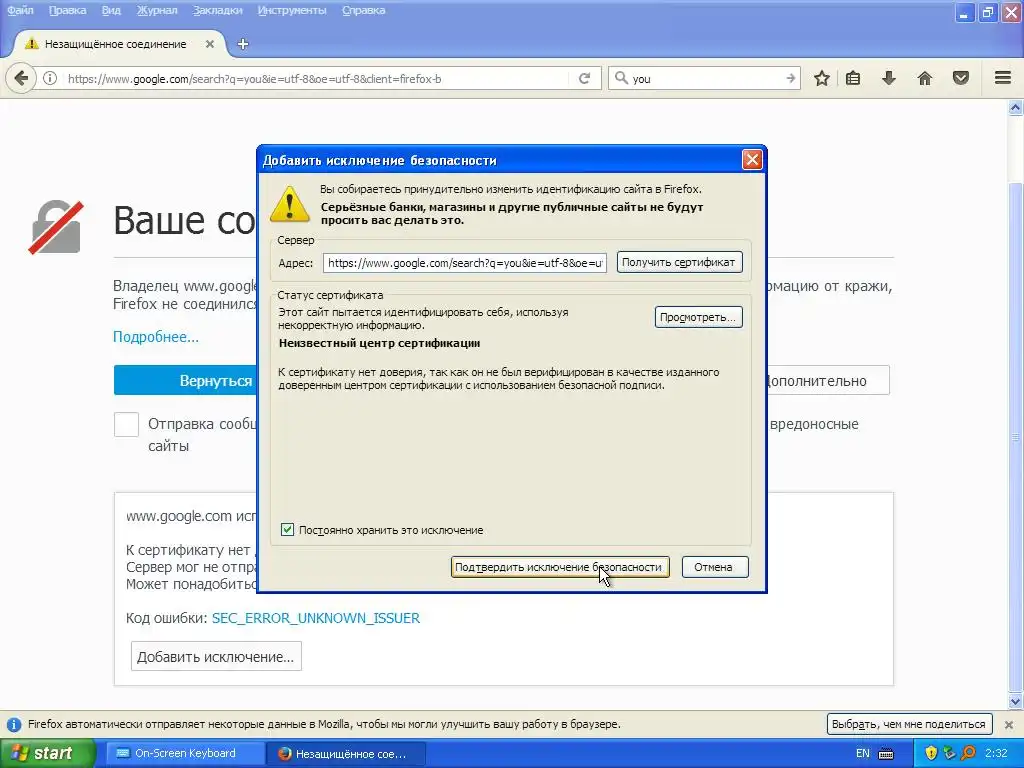Click Добавить исключение… button
The image size is (1024, 768).
[x=216, y=656]
